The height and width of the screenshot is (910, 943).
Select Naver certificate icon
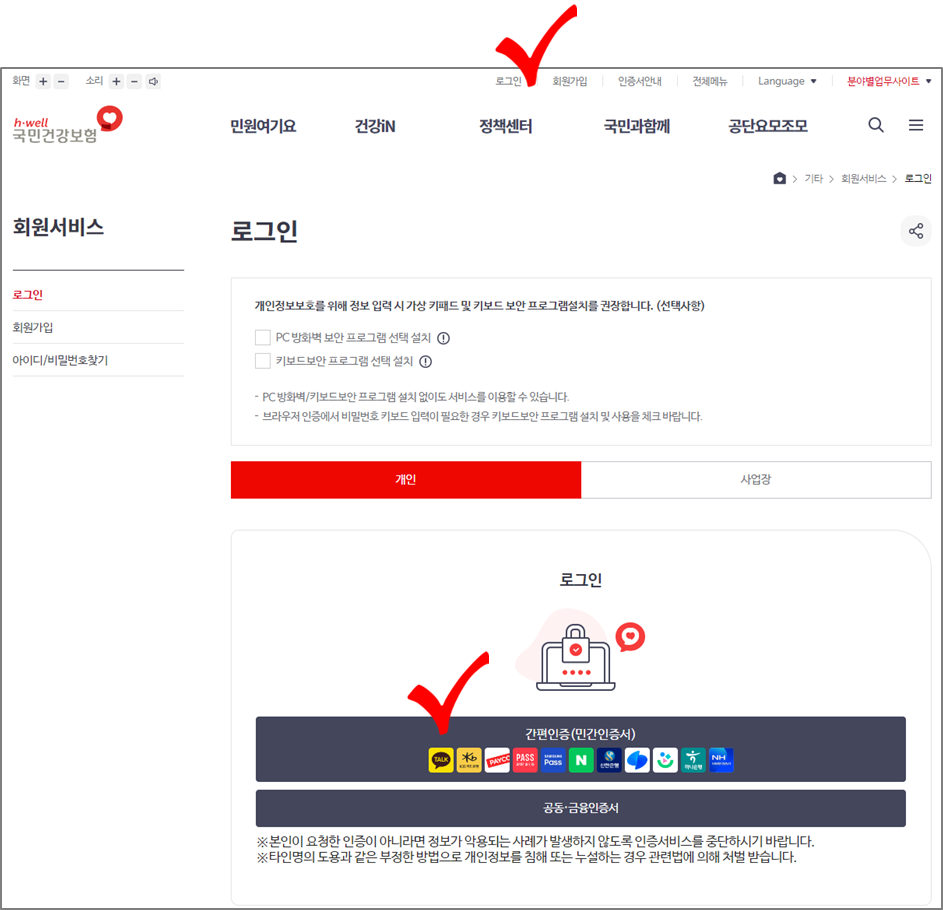580,760
